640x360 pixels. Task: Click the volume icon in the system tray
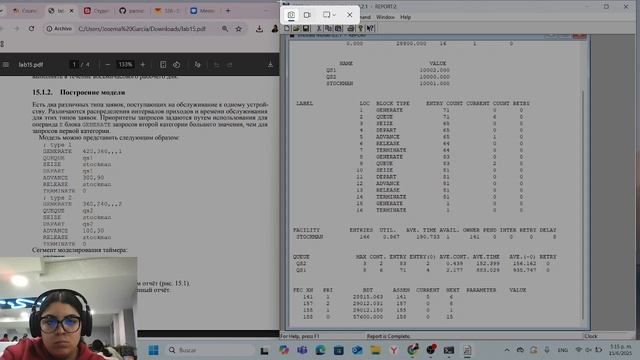point(588,350)
